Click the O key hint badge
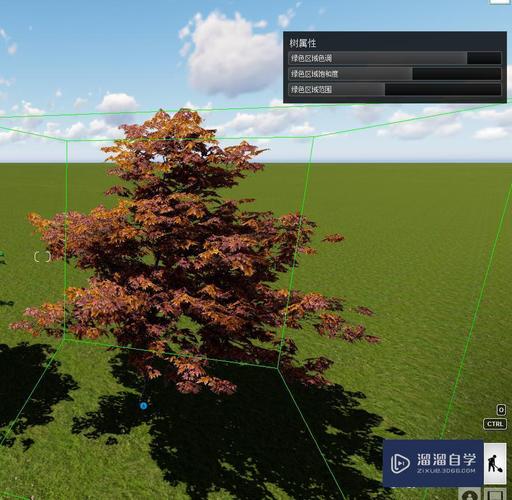 (501, 410)
